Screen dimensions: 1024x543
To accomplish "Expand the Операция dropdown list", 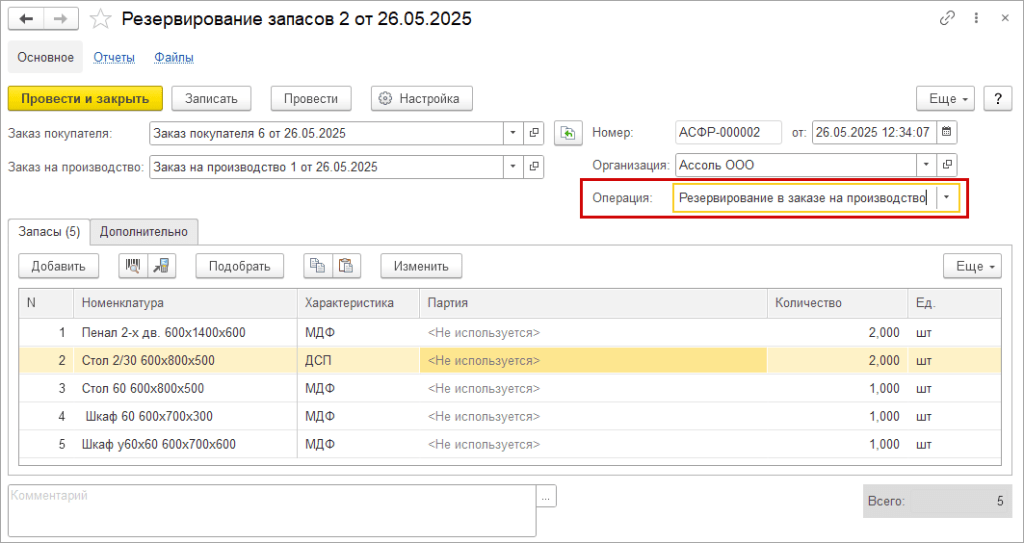I will tap(946, 198).
